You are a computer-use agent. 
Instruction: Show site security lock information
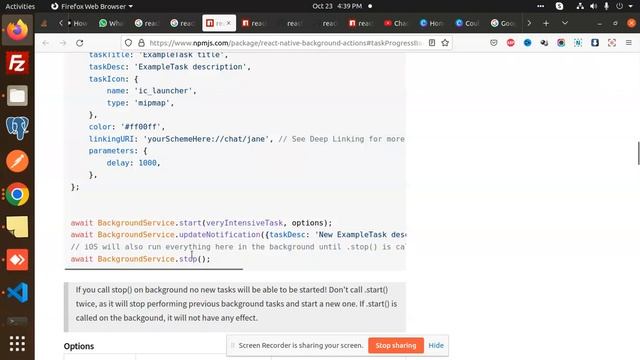pos(141,43)
